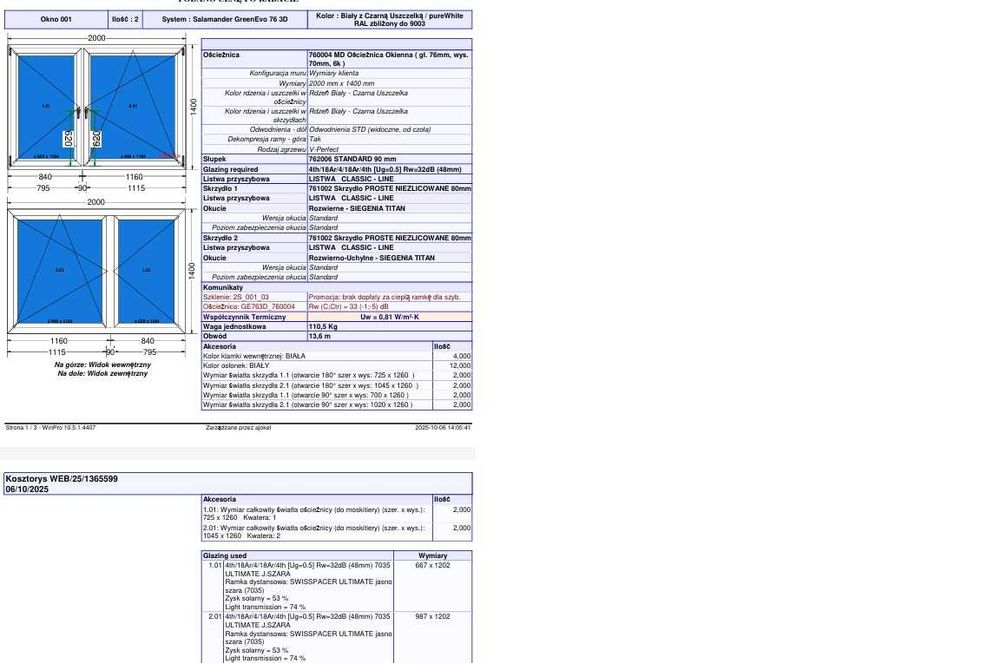Viewport: 1000px width, 663px height.
Task: Click the 'V-Perfect' weld type value
Action: [324, 149]
